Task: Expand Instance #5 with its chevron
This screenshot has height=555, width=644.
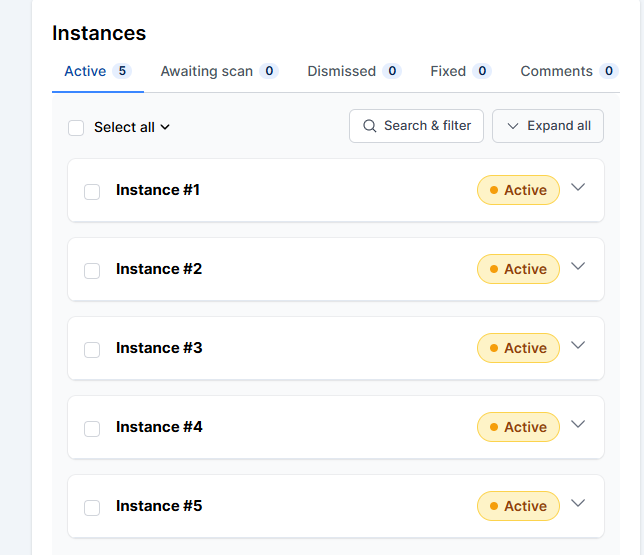Action: [578, 503]
